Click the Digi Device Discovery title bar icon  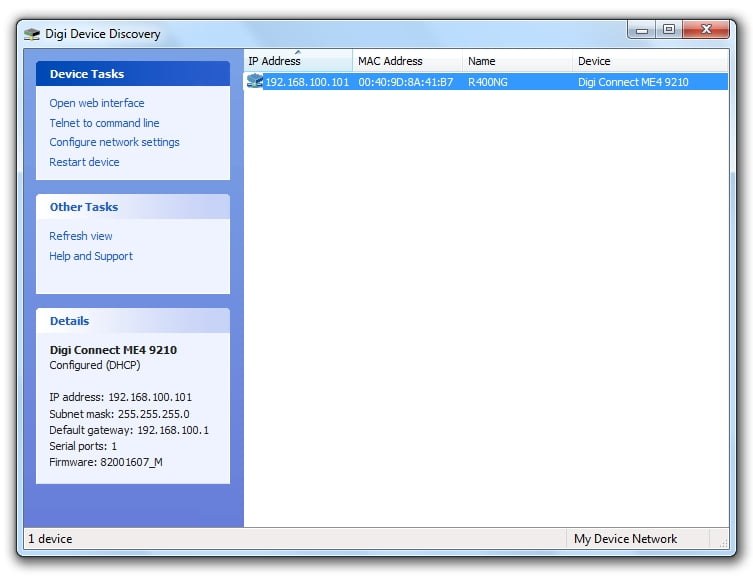coord(32,34)
